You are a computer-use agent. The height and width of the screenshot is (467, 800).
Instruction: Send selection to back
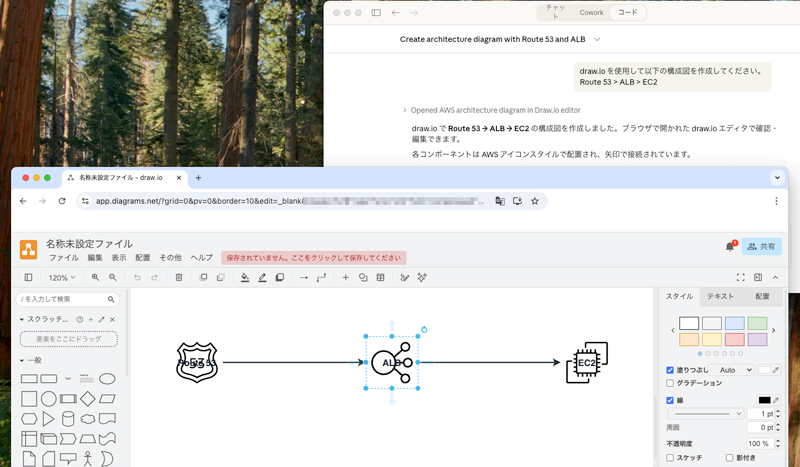coord(220,277)
